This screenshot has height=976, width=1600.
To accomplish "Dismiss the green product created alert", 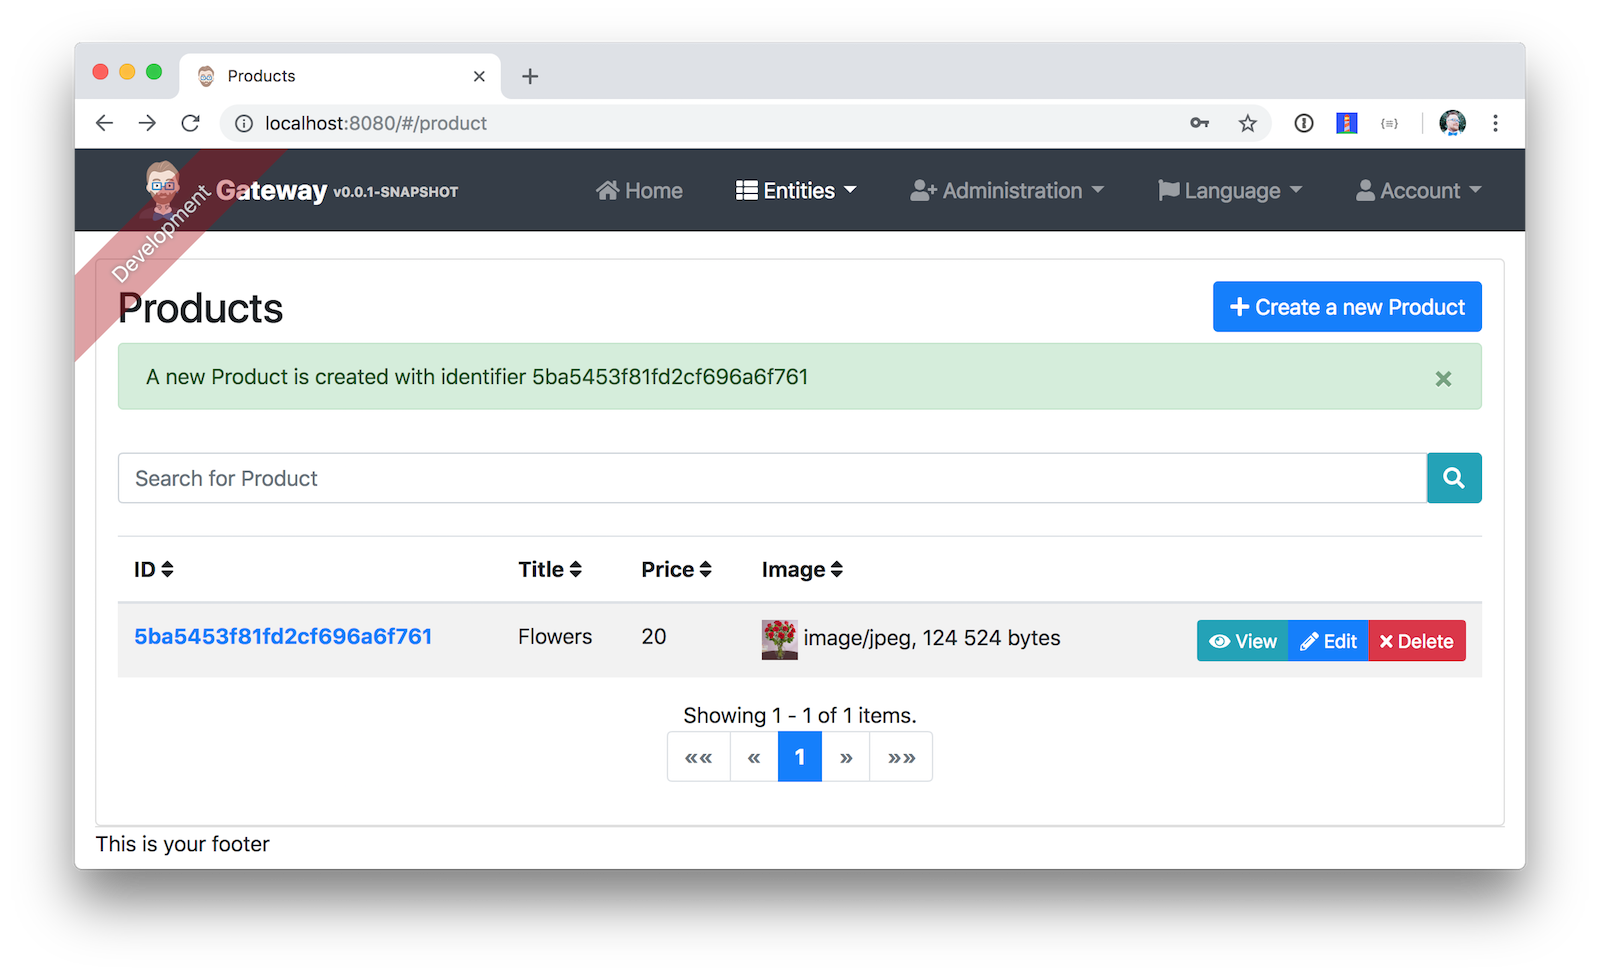I will [1443, 378].
